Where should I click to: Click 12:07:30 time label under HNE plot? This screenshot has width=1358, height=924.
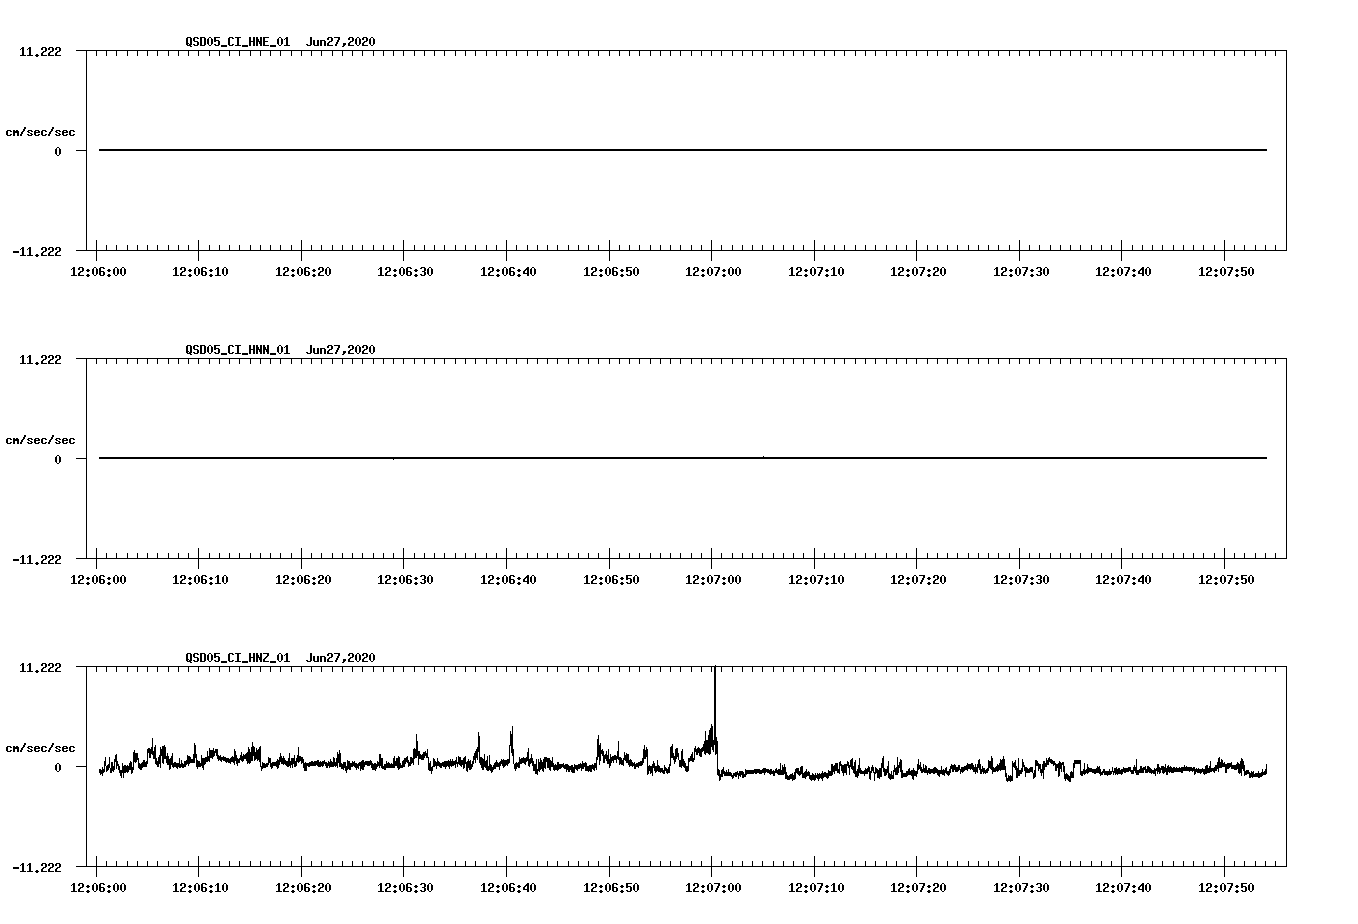1020,272
